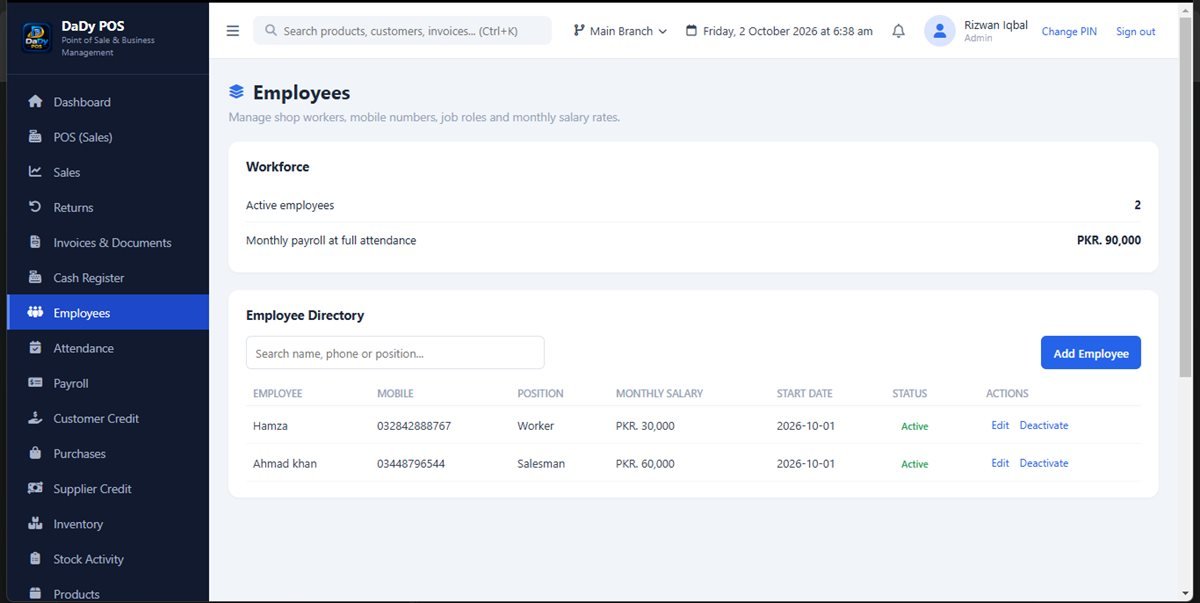
Task: Deactivate employee Ahmad khan
Action: [1044, 463]
